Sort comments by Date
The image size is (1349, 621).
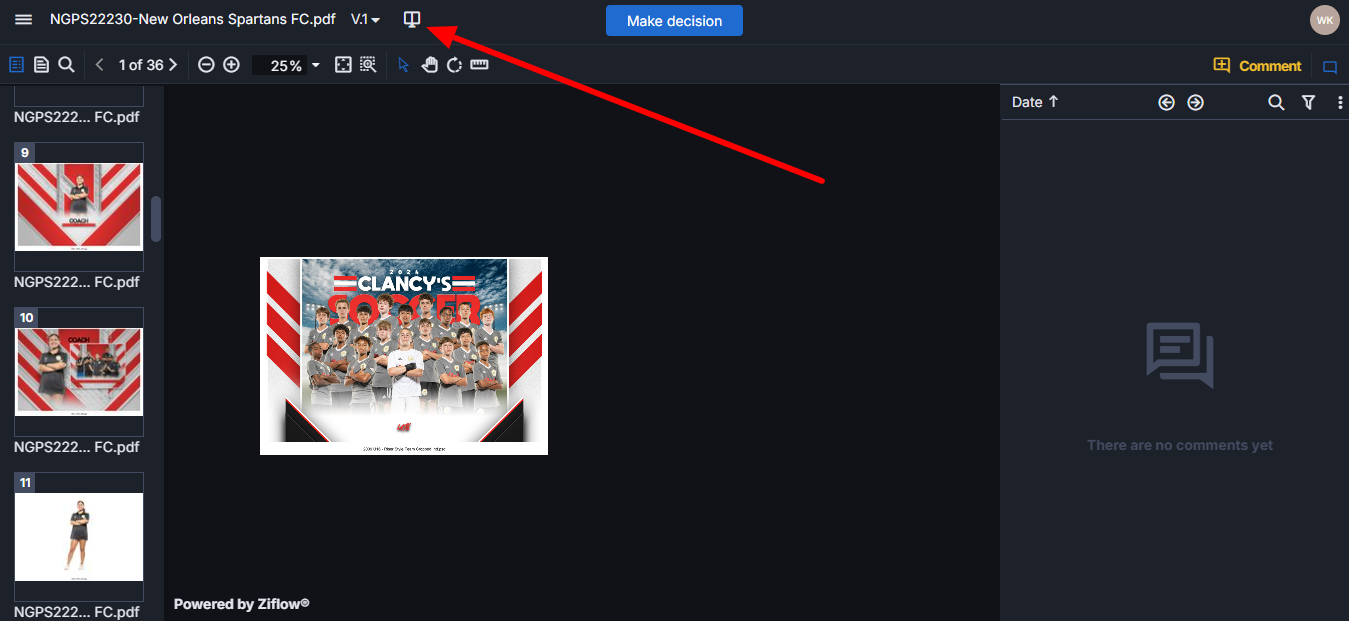click(x=1035, y=102)
